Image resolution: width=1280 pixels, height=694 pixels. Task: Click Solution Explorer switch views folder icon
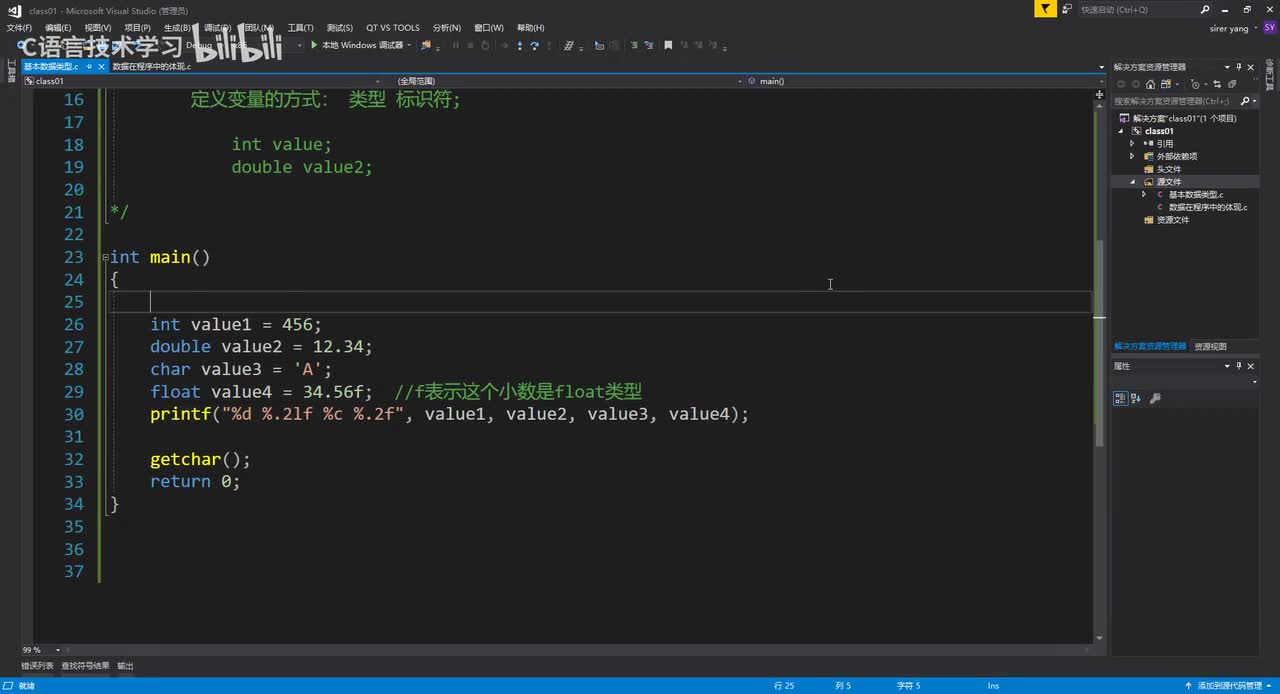(1166, 84)
